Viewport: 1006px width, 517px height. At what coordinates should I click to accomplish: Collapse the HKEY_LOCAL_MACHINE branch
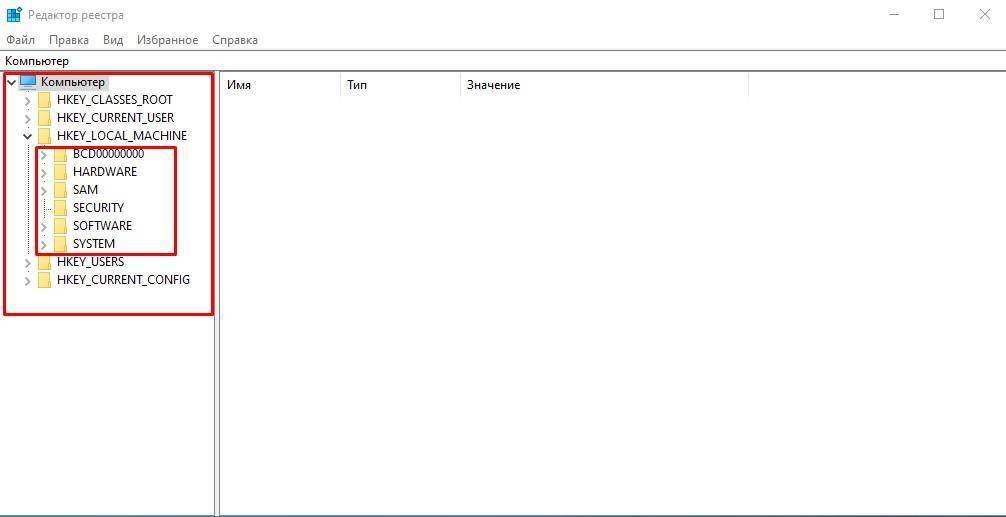click(27, 136)
